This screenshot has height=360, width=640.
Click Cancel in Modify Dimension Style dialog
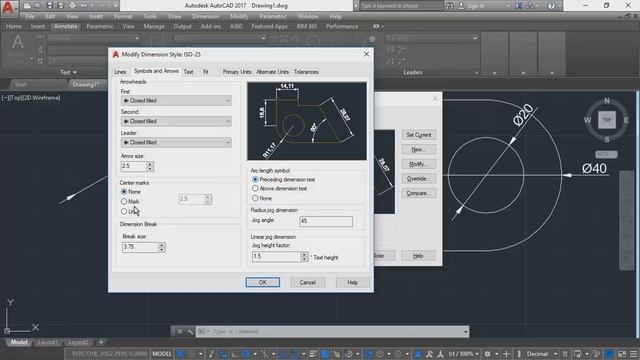point(308,282)
